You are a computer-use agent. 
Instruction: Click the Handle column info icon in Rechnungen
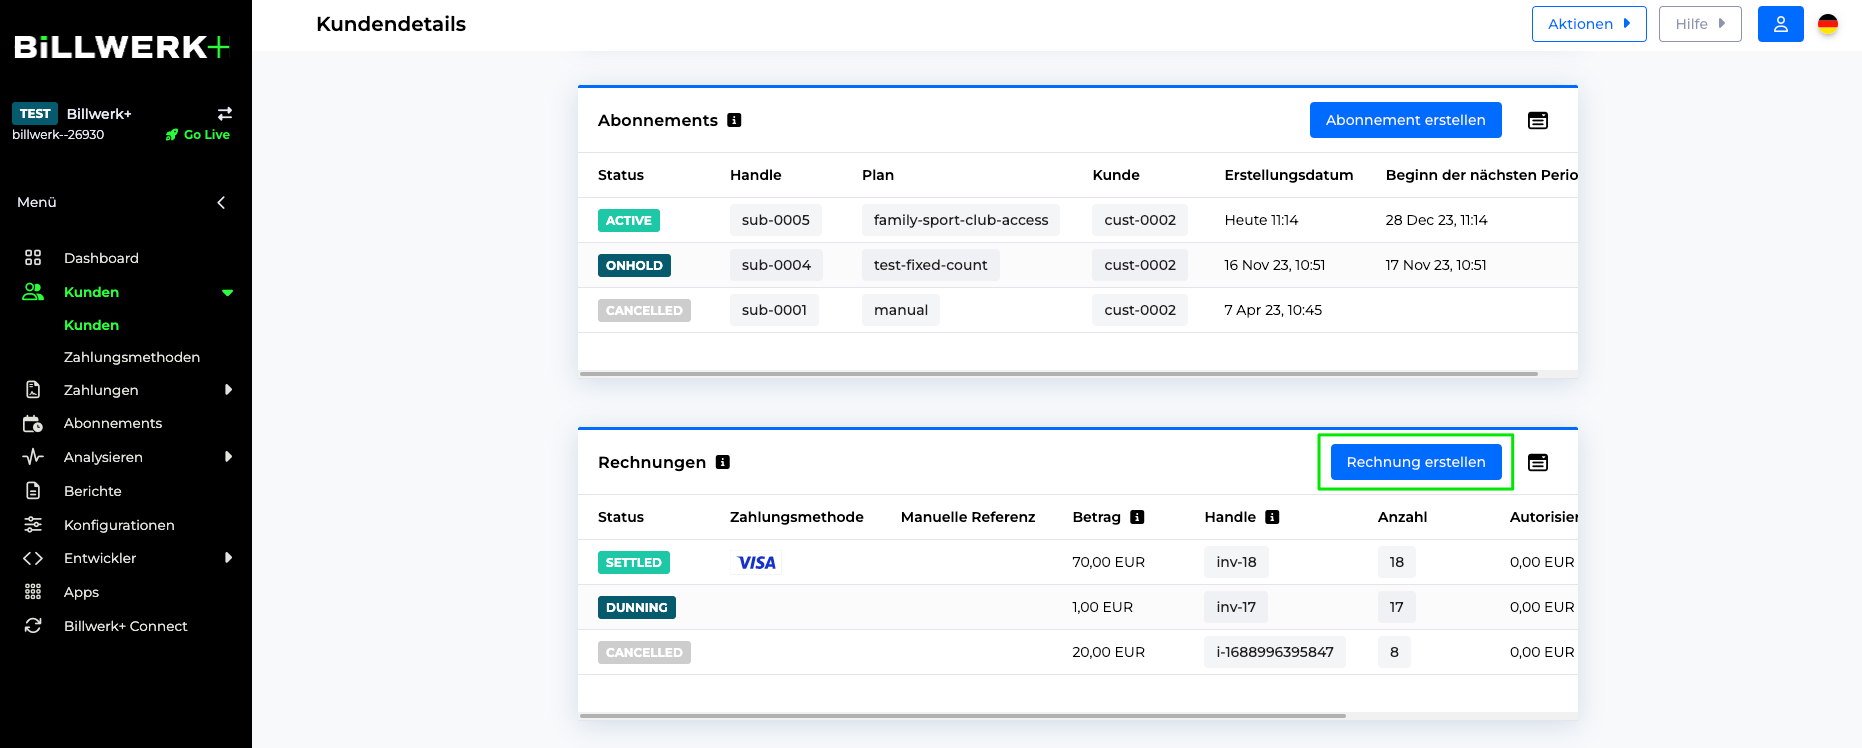[1272, 517]
